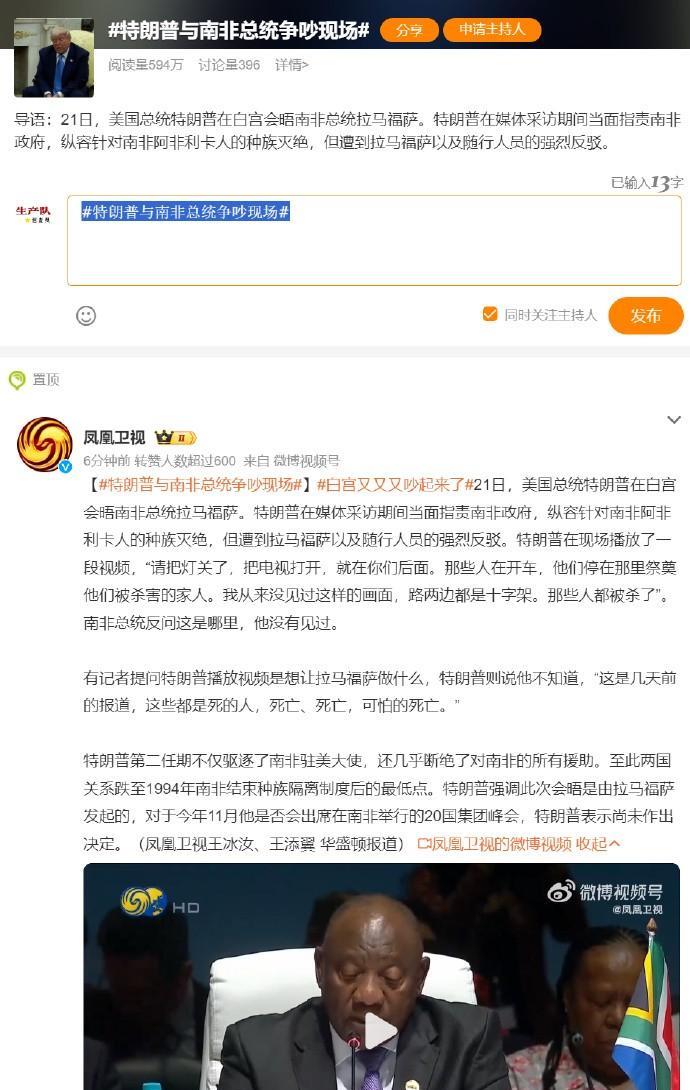Publish the post with the 发布 button

646,316
